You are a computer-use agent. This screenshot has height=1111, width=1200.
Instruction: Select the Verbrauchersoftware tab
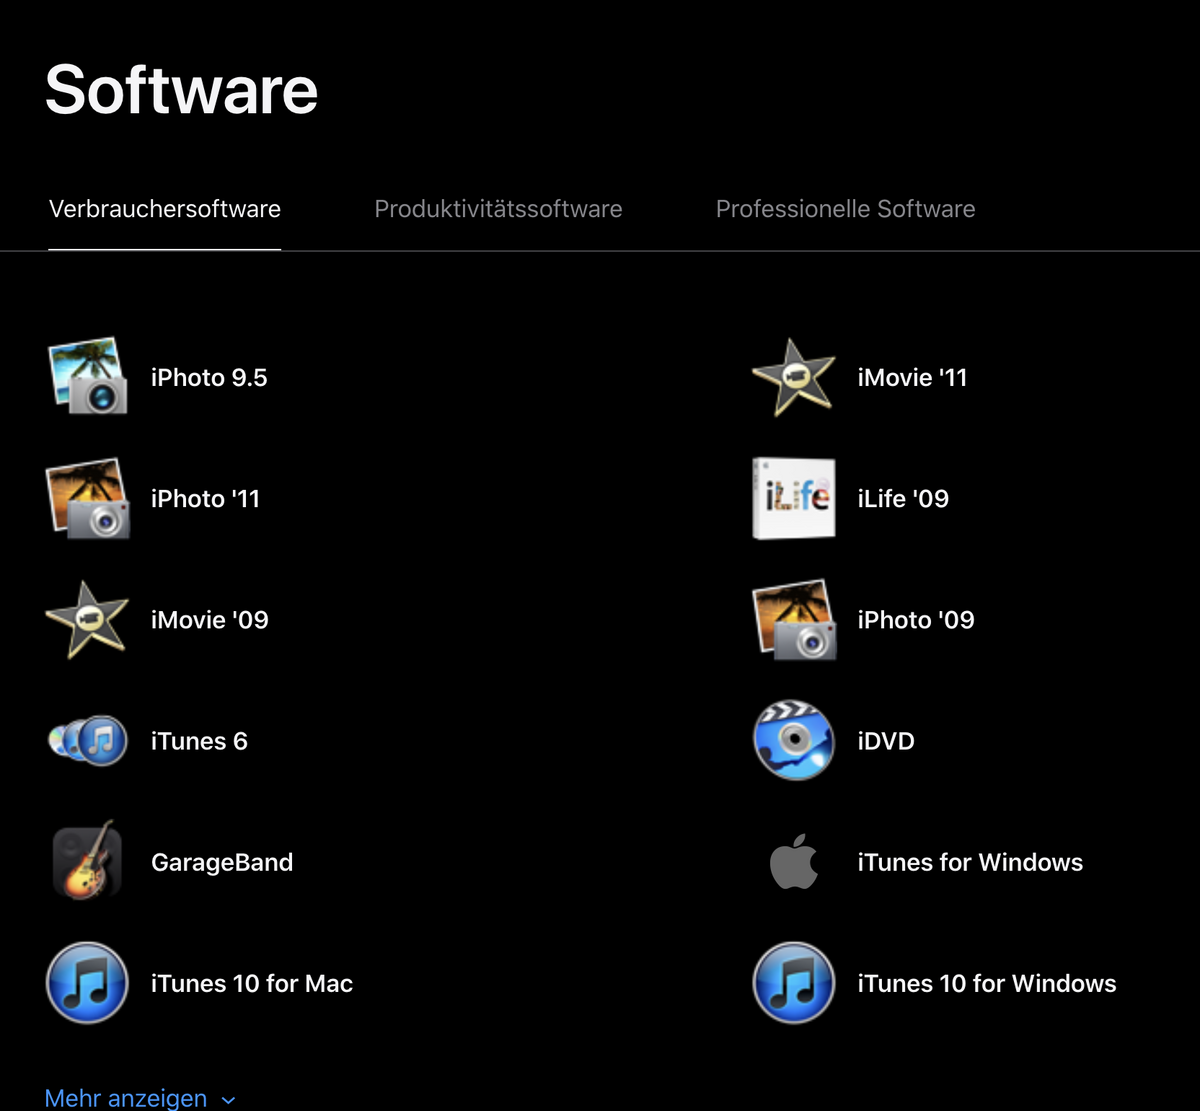[x=165, y=209]
